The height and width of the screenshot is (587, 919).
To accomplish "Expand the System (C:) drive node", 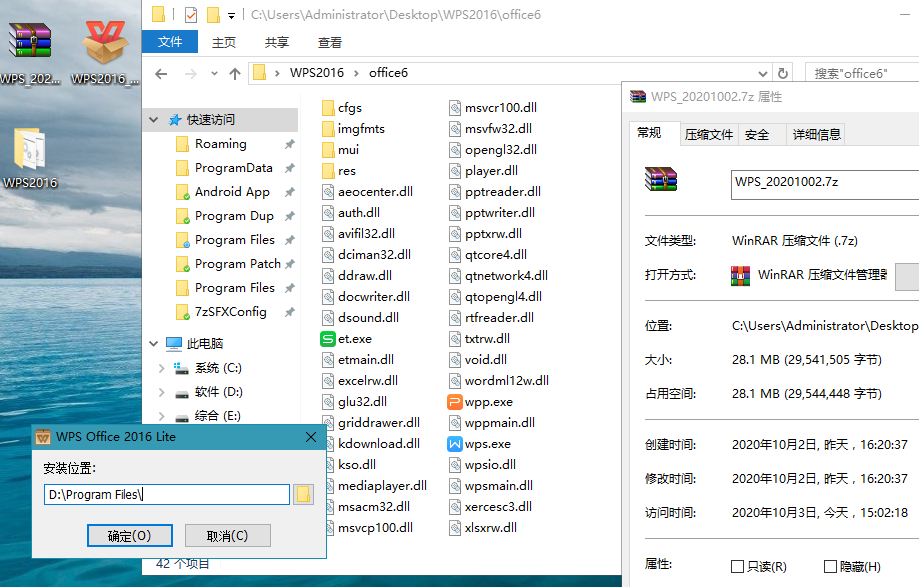I will pos(162,368).
